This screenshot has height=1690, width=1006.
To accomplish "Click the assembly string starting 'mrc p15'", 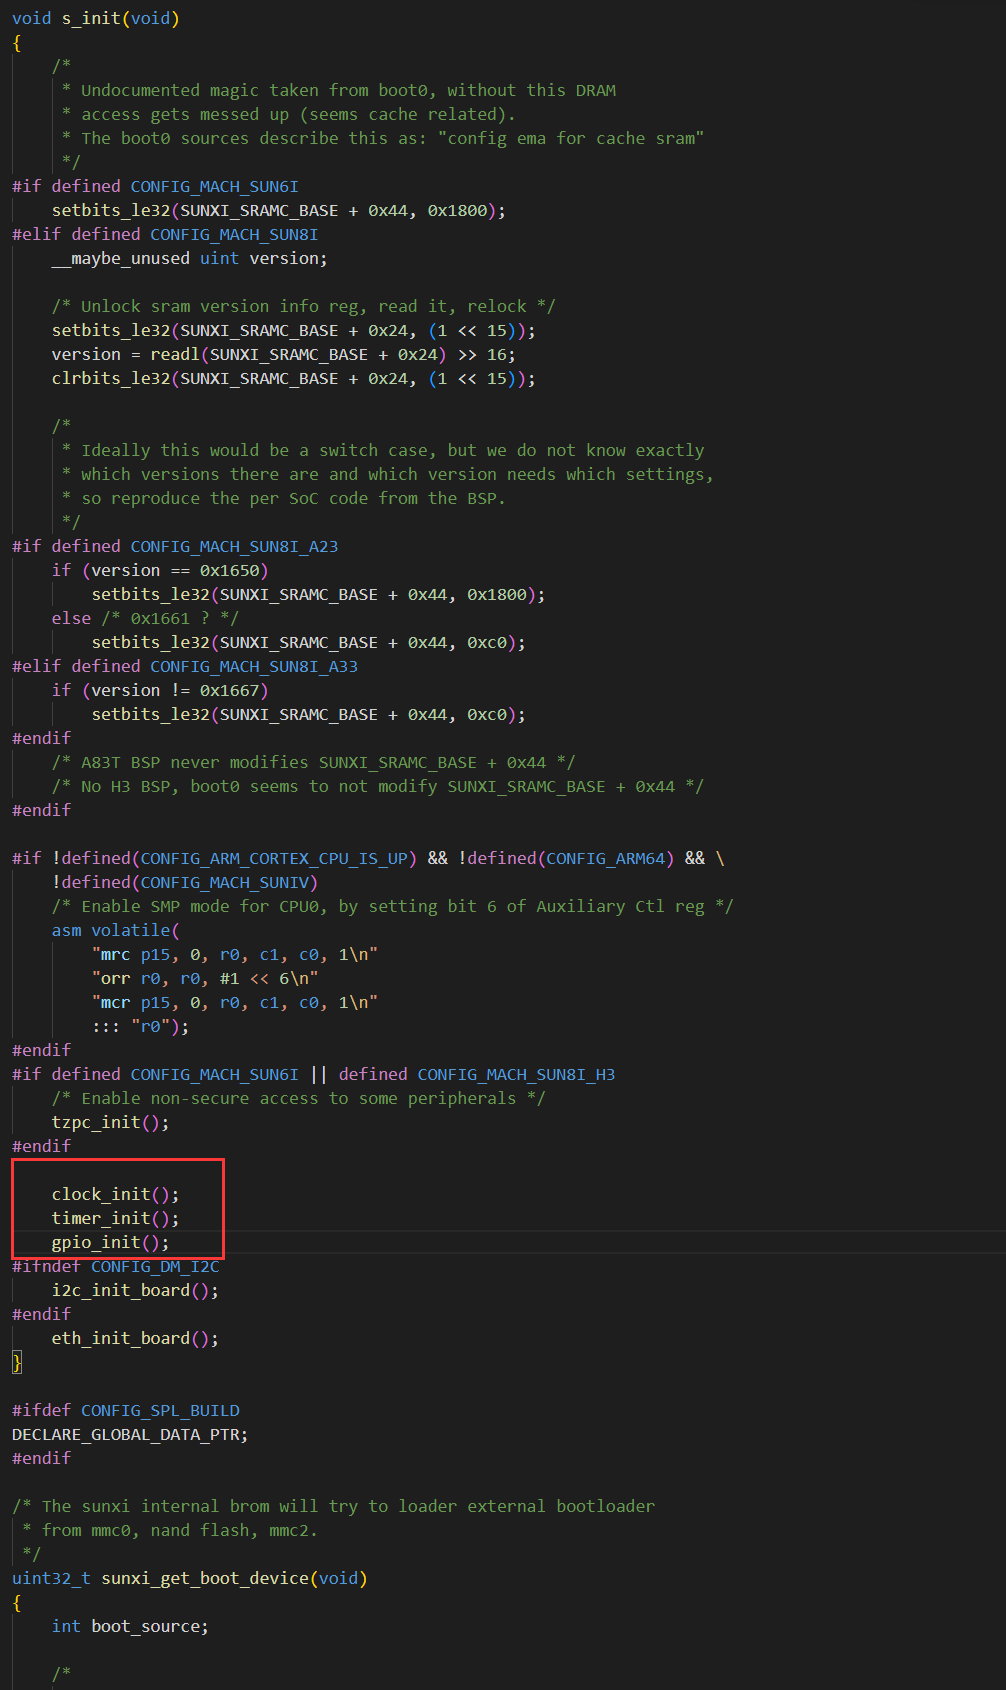I will coord(235,954).
